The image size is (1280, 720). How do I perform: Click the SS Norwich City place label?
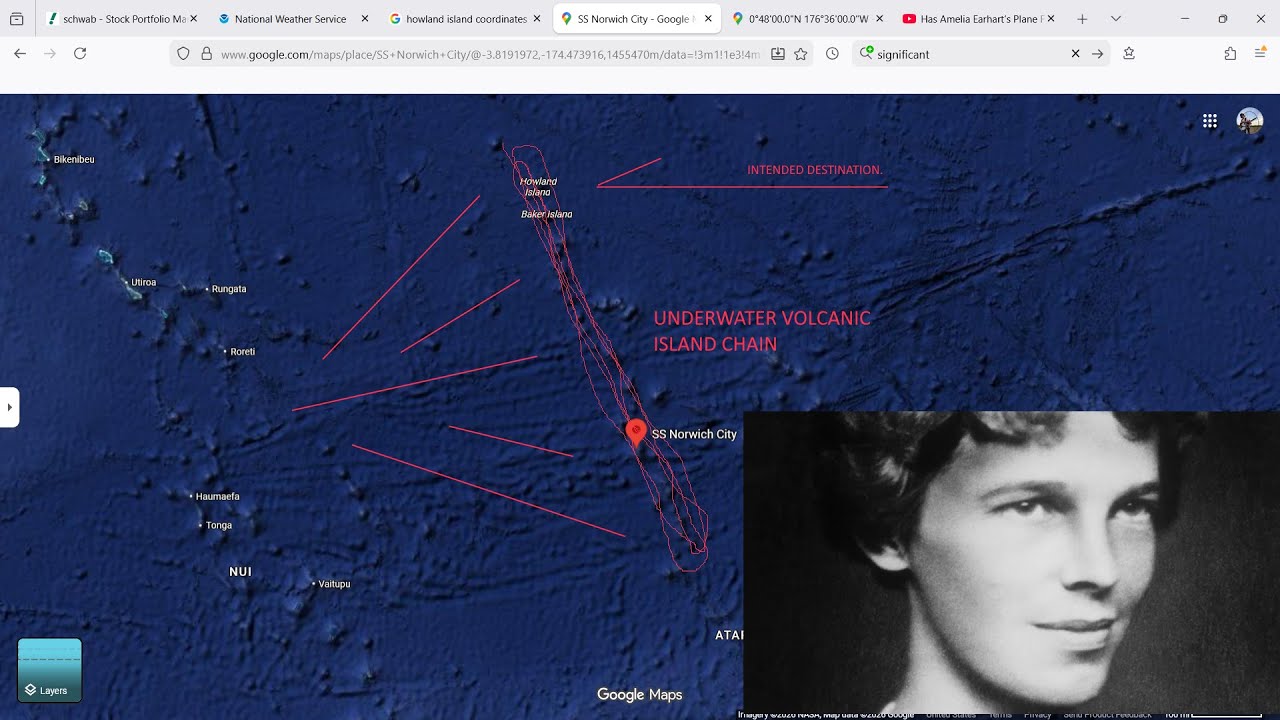(694, 434)
